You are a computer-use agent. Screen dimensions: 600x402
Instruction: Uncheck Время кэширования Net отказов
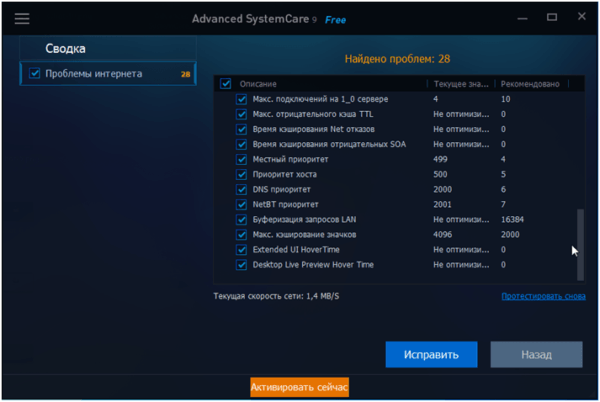click(241, 129)
